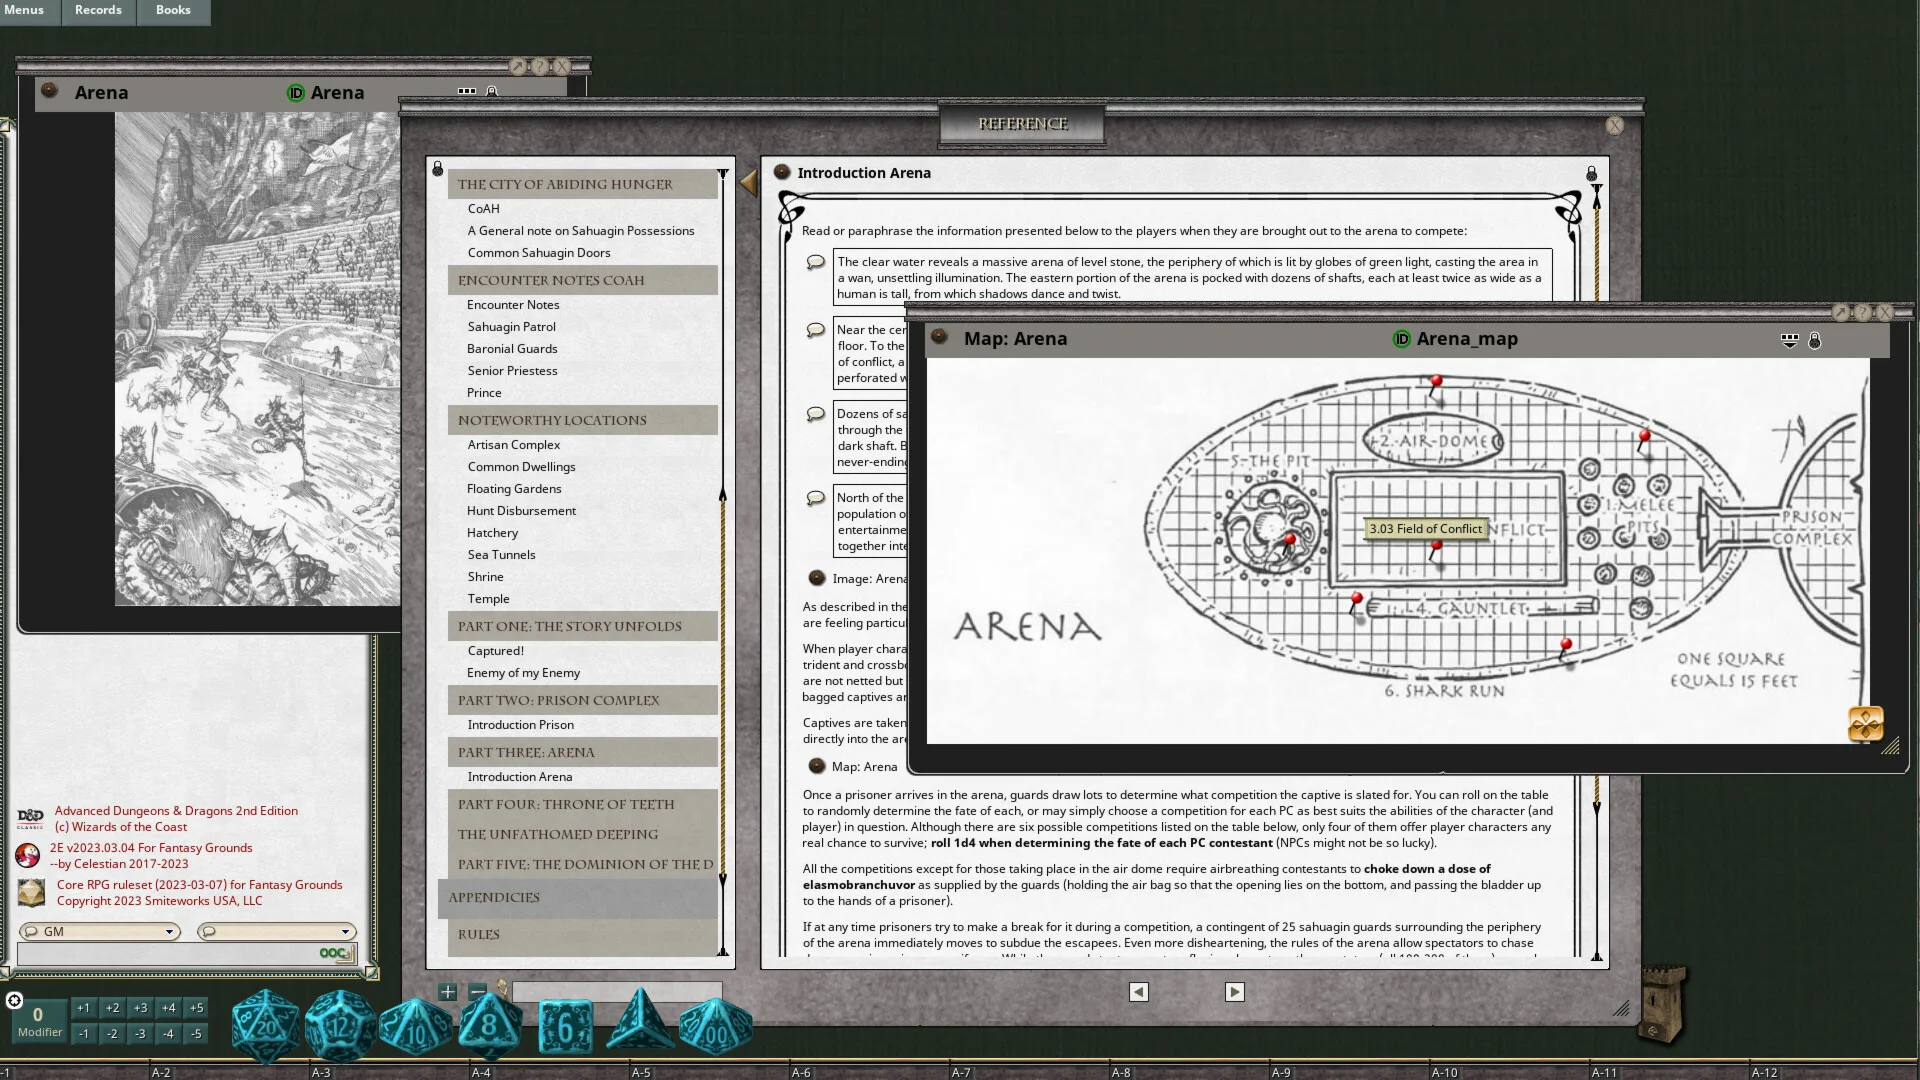The width and height of the screenshot is (1920, 1080).
Task: Open the Books menu
Action: (173, 10)
